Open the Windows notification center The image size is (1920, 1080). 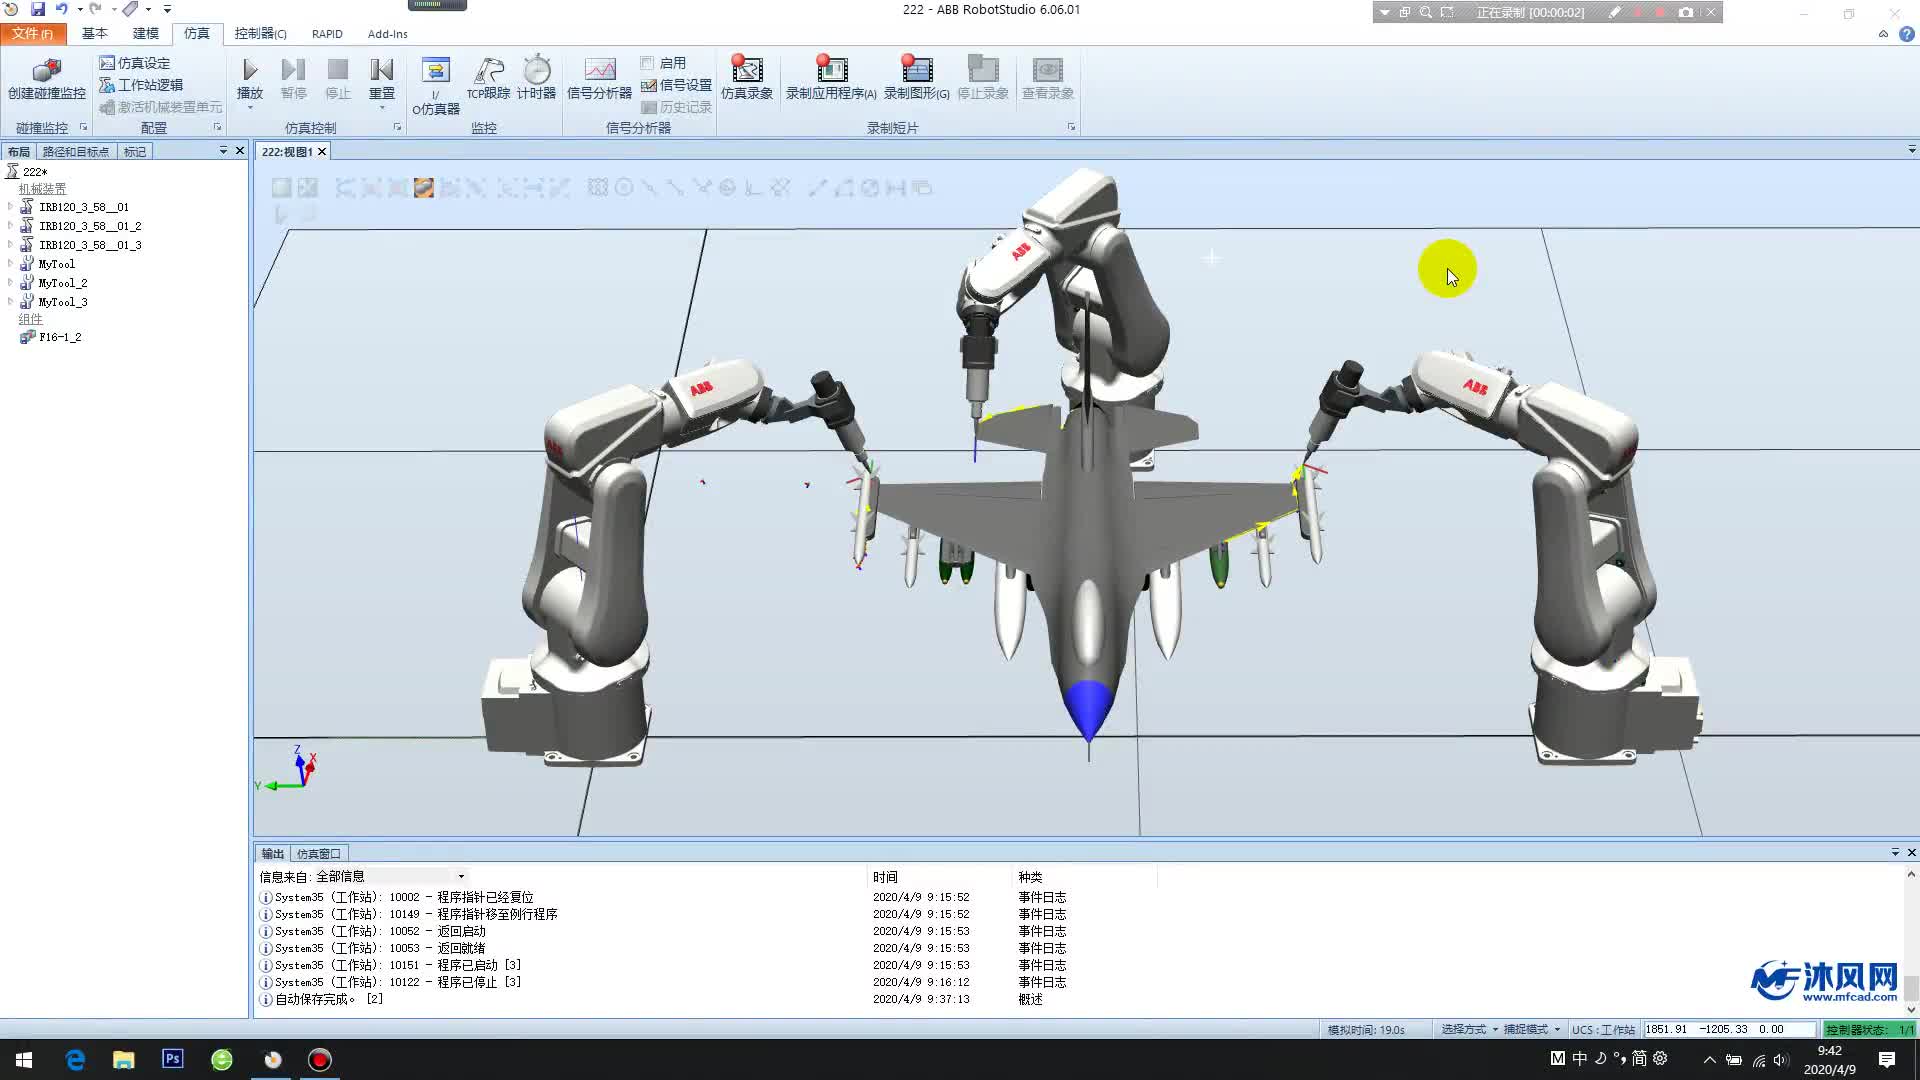(x=1887, y=1060)
